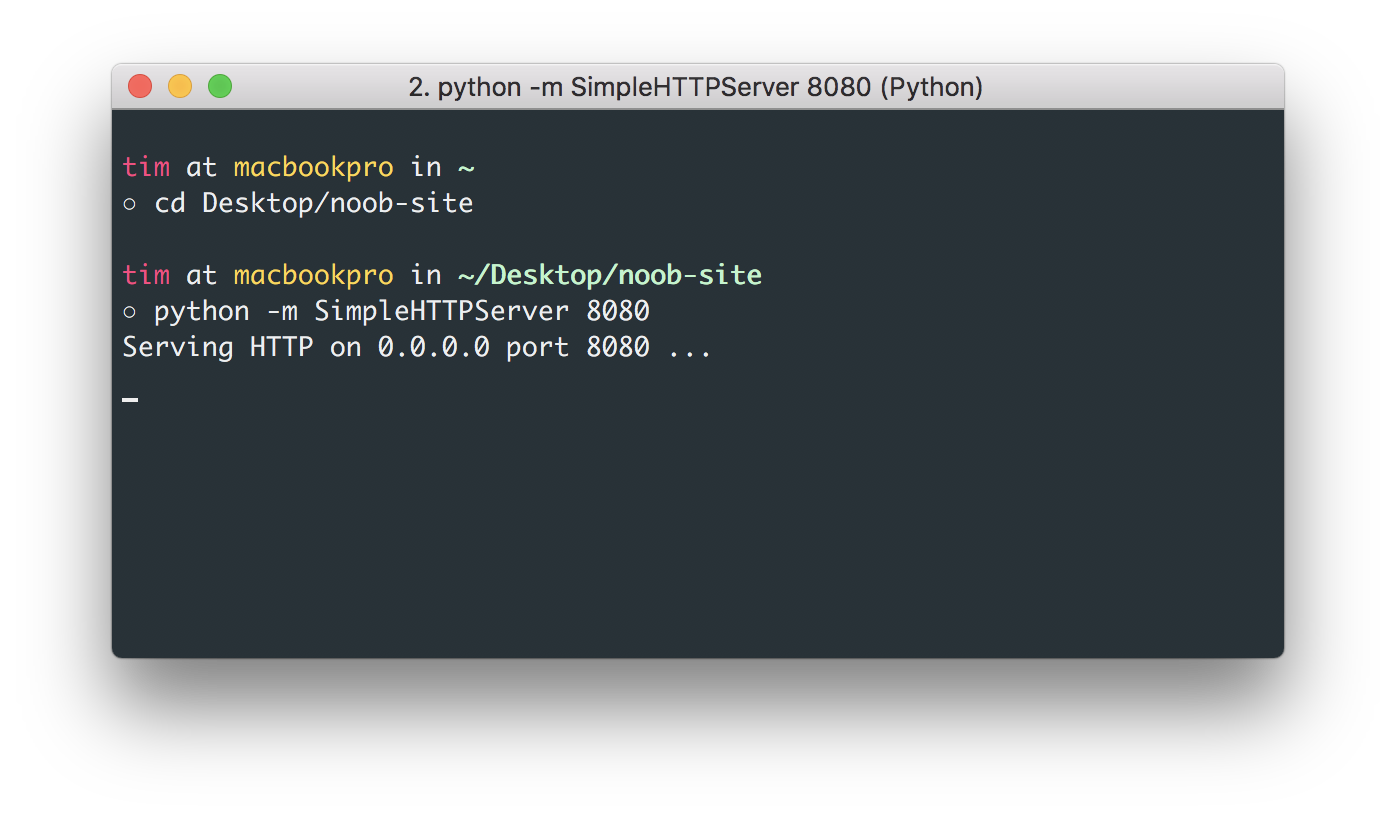1396x818 pixels.
Task: Click the "Desktop/noob-site" argument of the cd command
Action: coord(337,203)
